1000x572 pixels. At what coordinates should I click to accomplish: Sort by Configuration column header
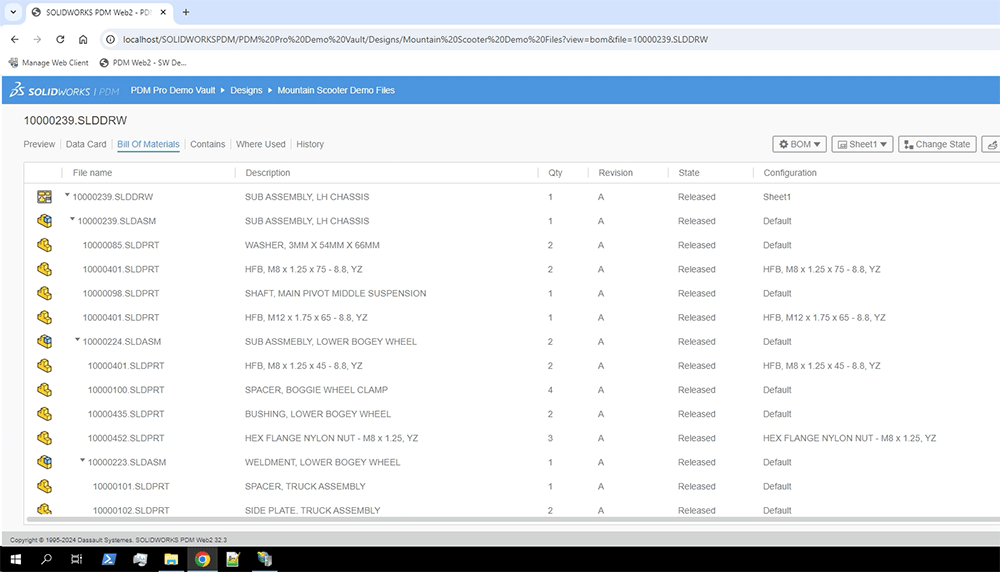pyautogui.click(x=790, y=173)
